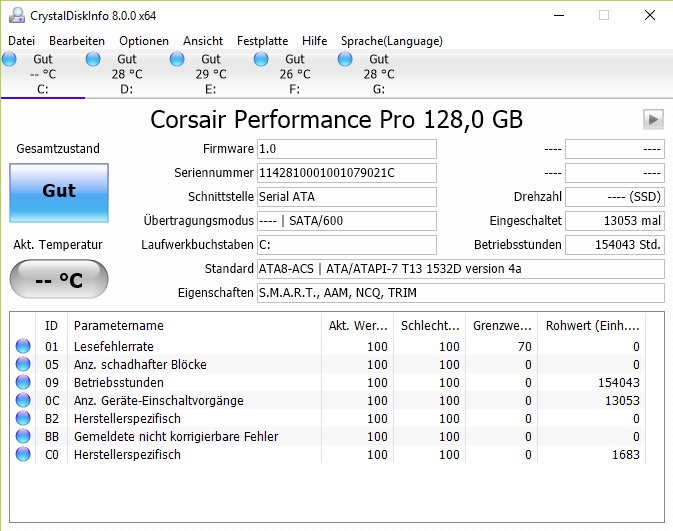Switch to the F: drive tab label
This screenshot has width=673, height=531.
click(x=294, y=89)
